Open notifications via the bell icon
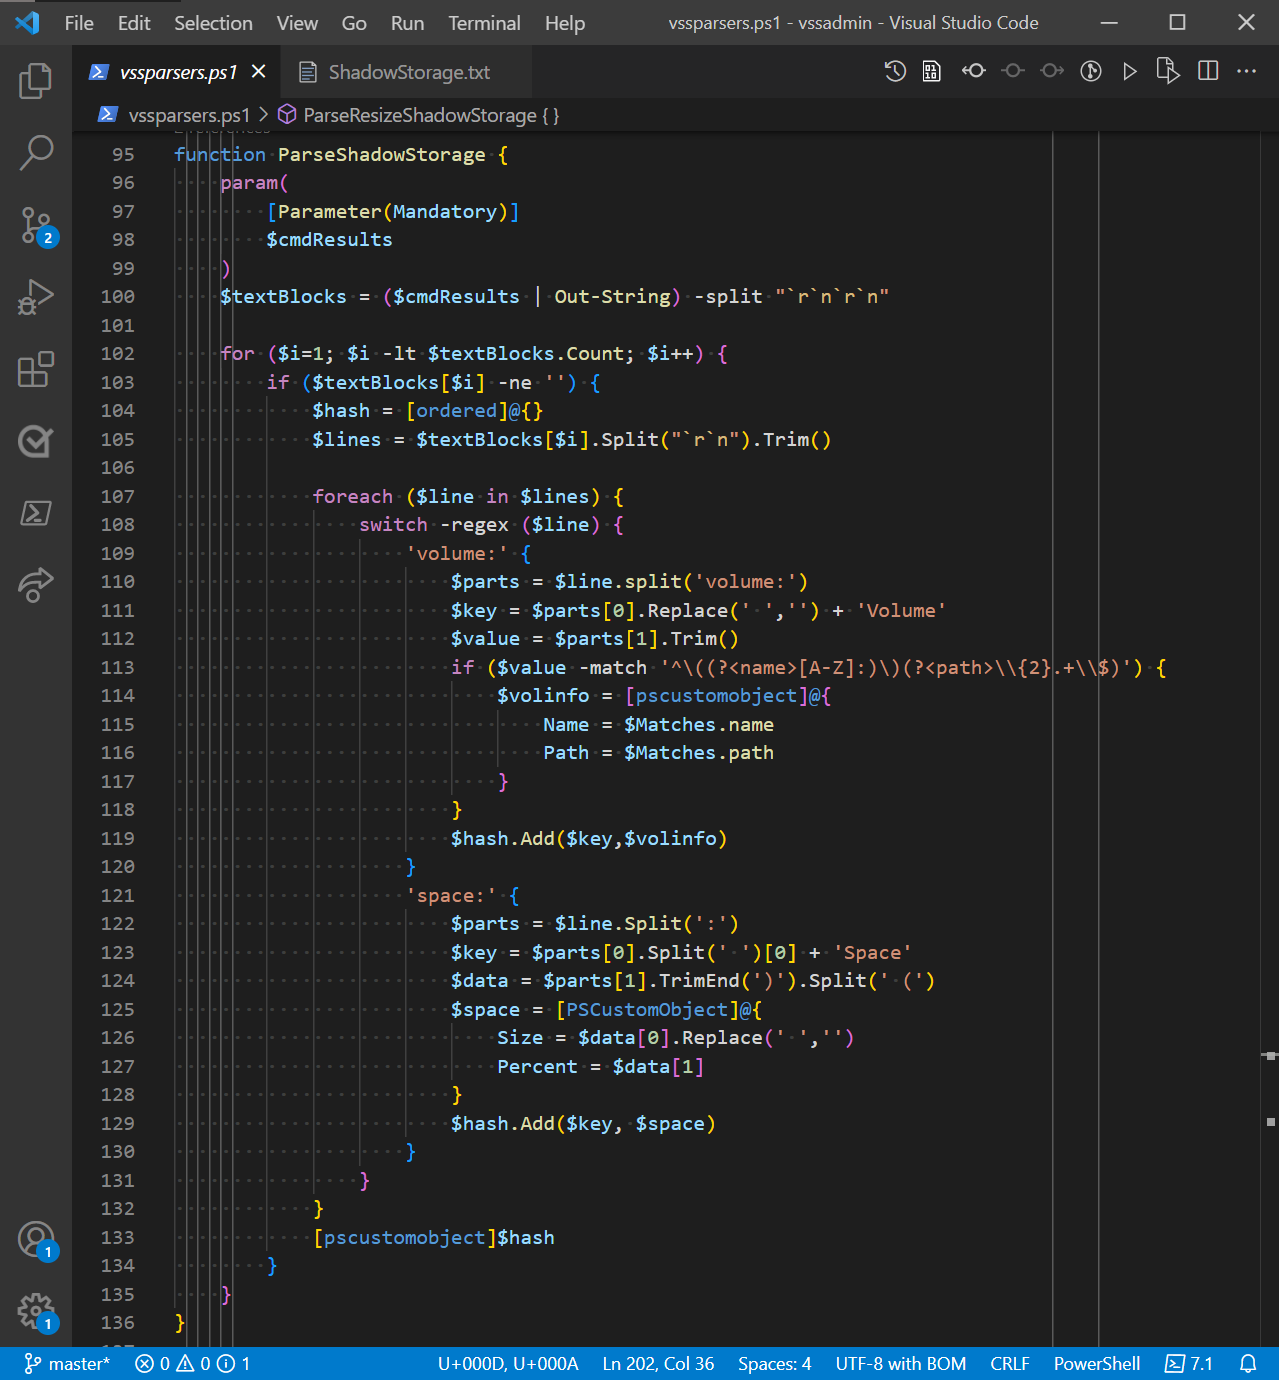Screen dimensions: 1279x1380 (x=1247, y=1363)
